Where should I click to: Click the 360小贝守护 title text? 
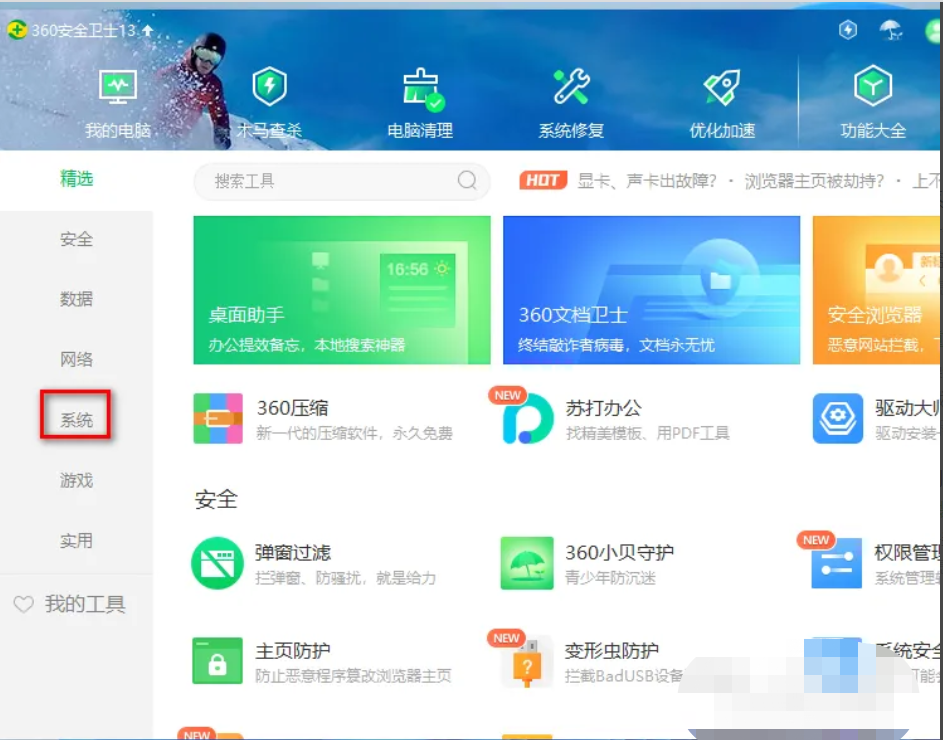[x=619, y=552]
